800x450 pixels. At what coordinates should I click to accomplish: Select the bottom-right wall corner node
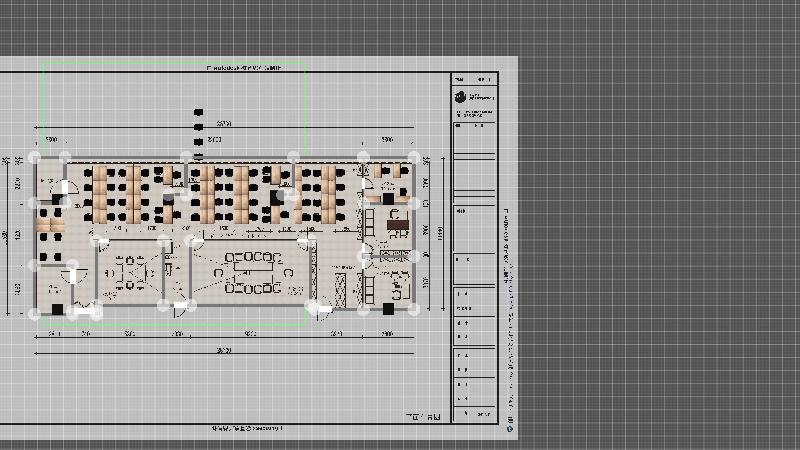tap(414, 311)
